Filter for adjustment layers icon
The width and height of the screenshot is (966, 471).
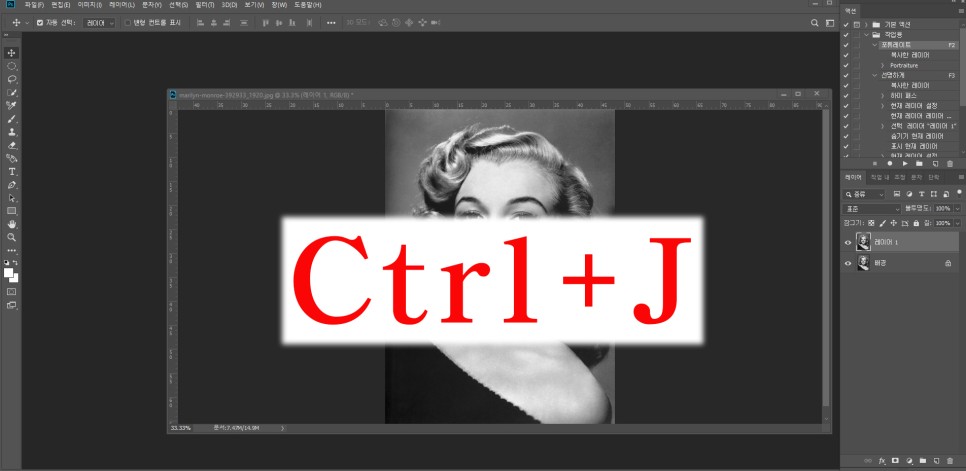tap(909, 194)
